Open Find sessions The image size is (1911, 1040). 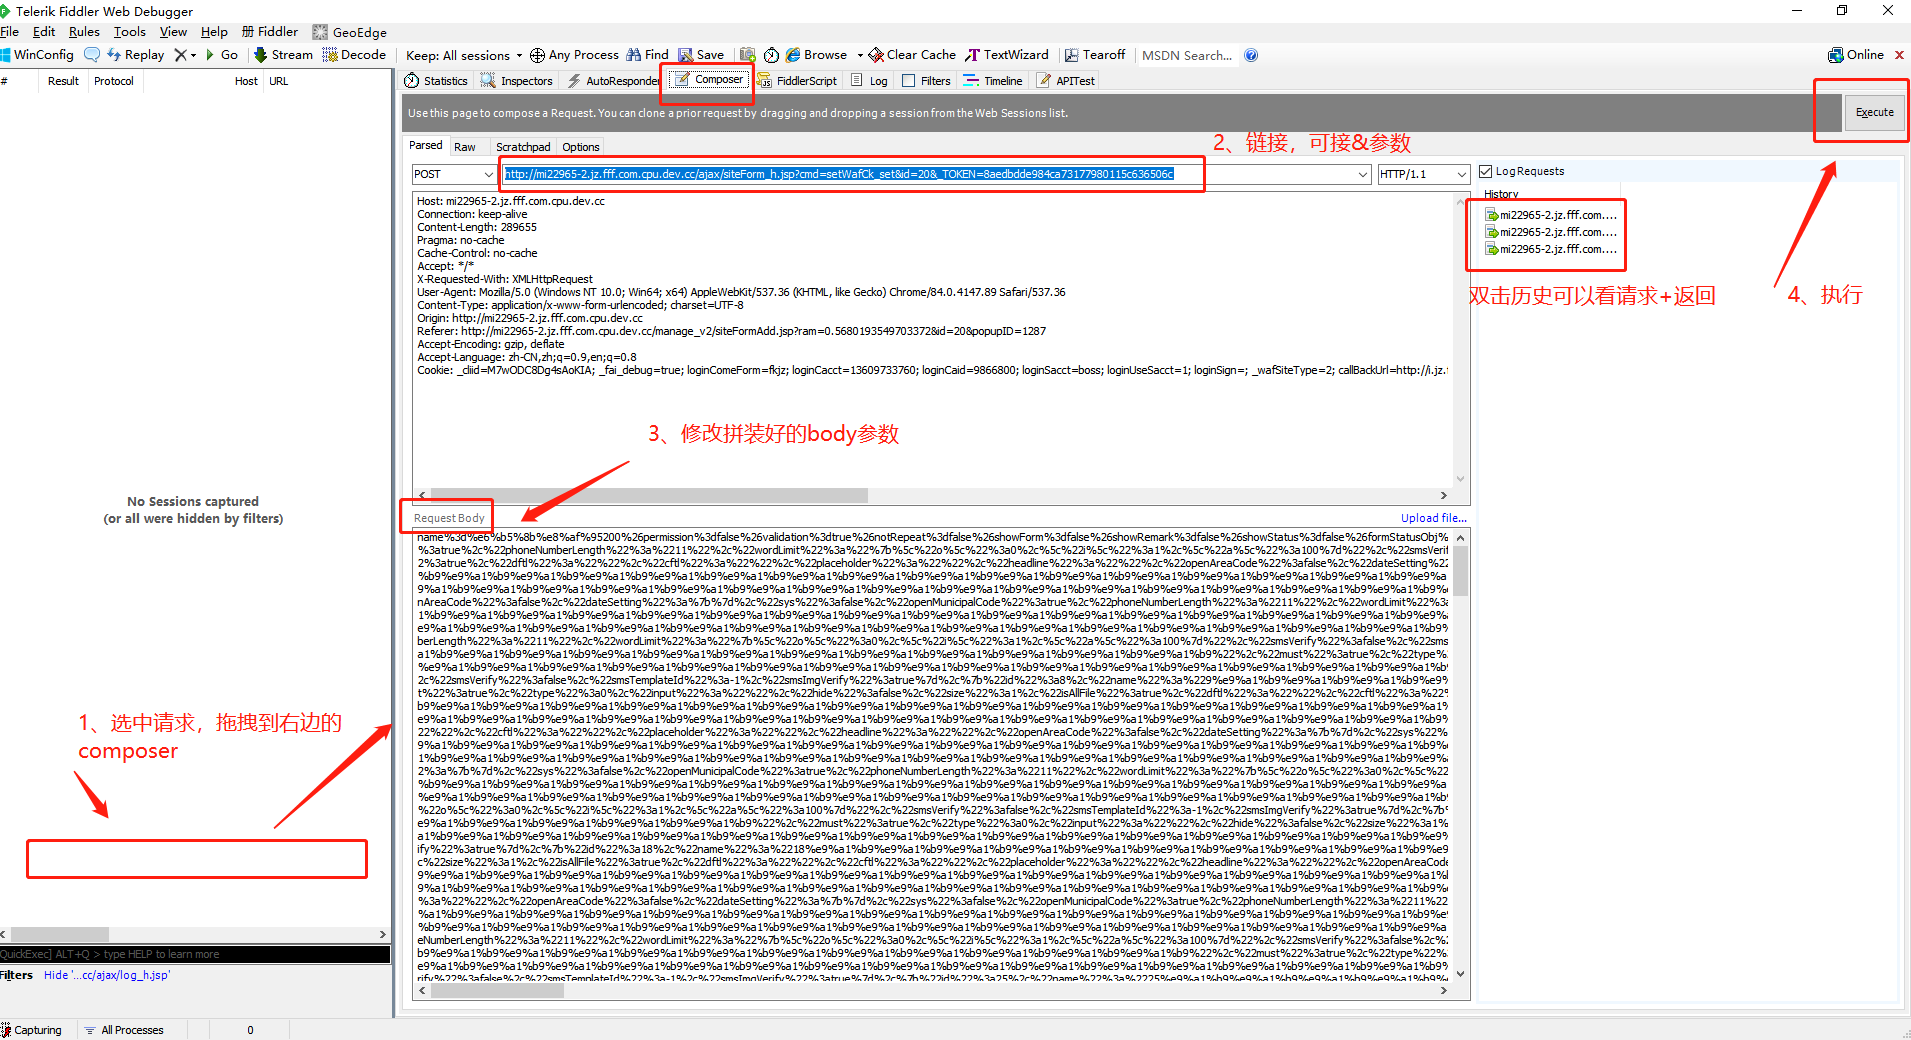(648, 55)
